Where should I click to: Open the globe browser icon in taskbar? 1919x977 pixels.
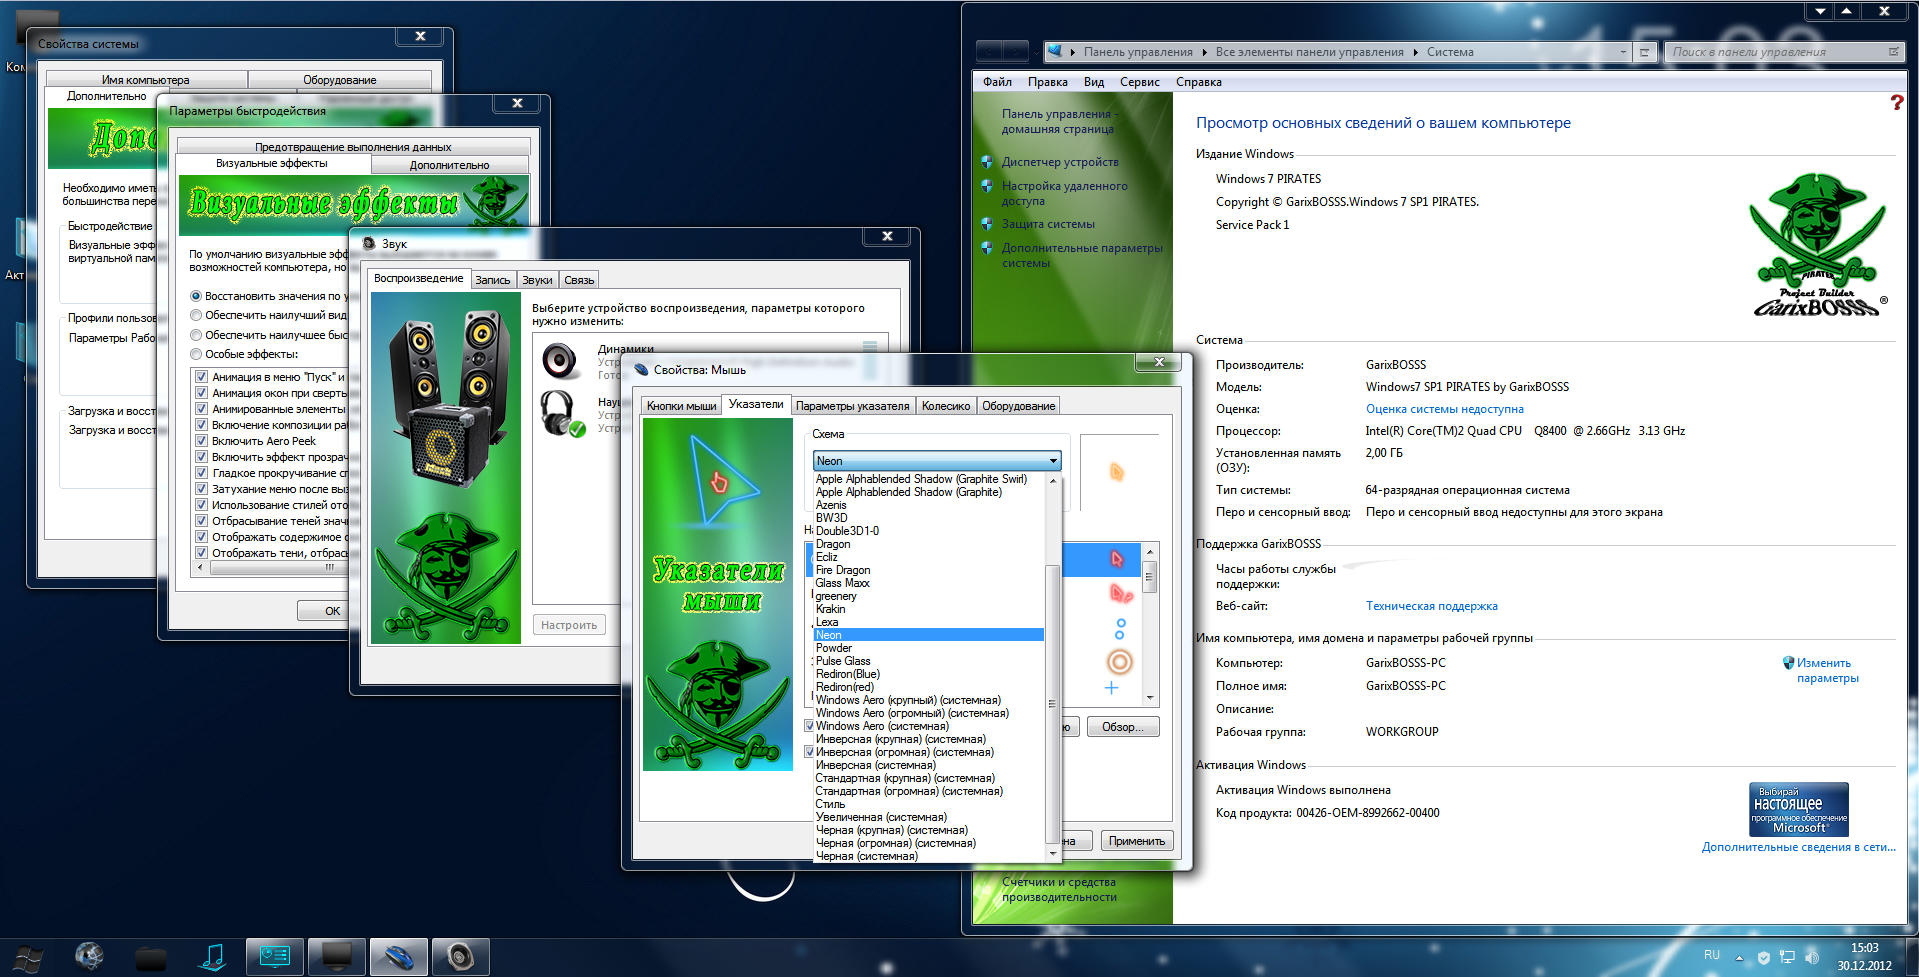point(89,957)
